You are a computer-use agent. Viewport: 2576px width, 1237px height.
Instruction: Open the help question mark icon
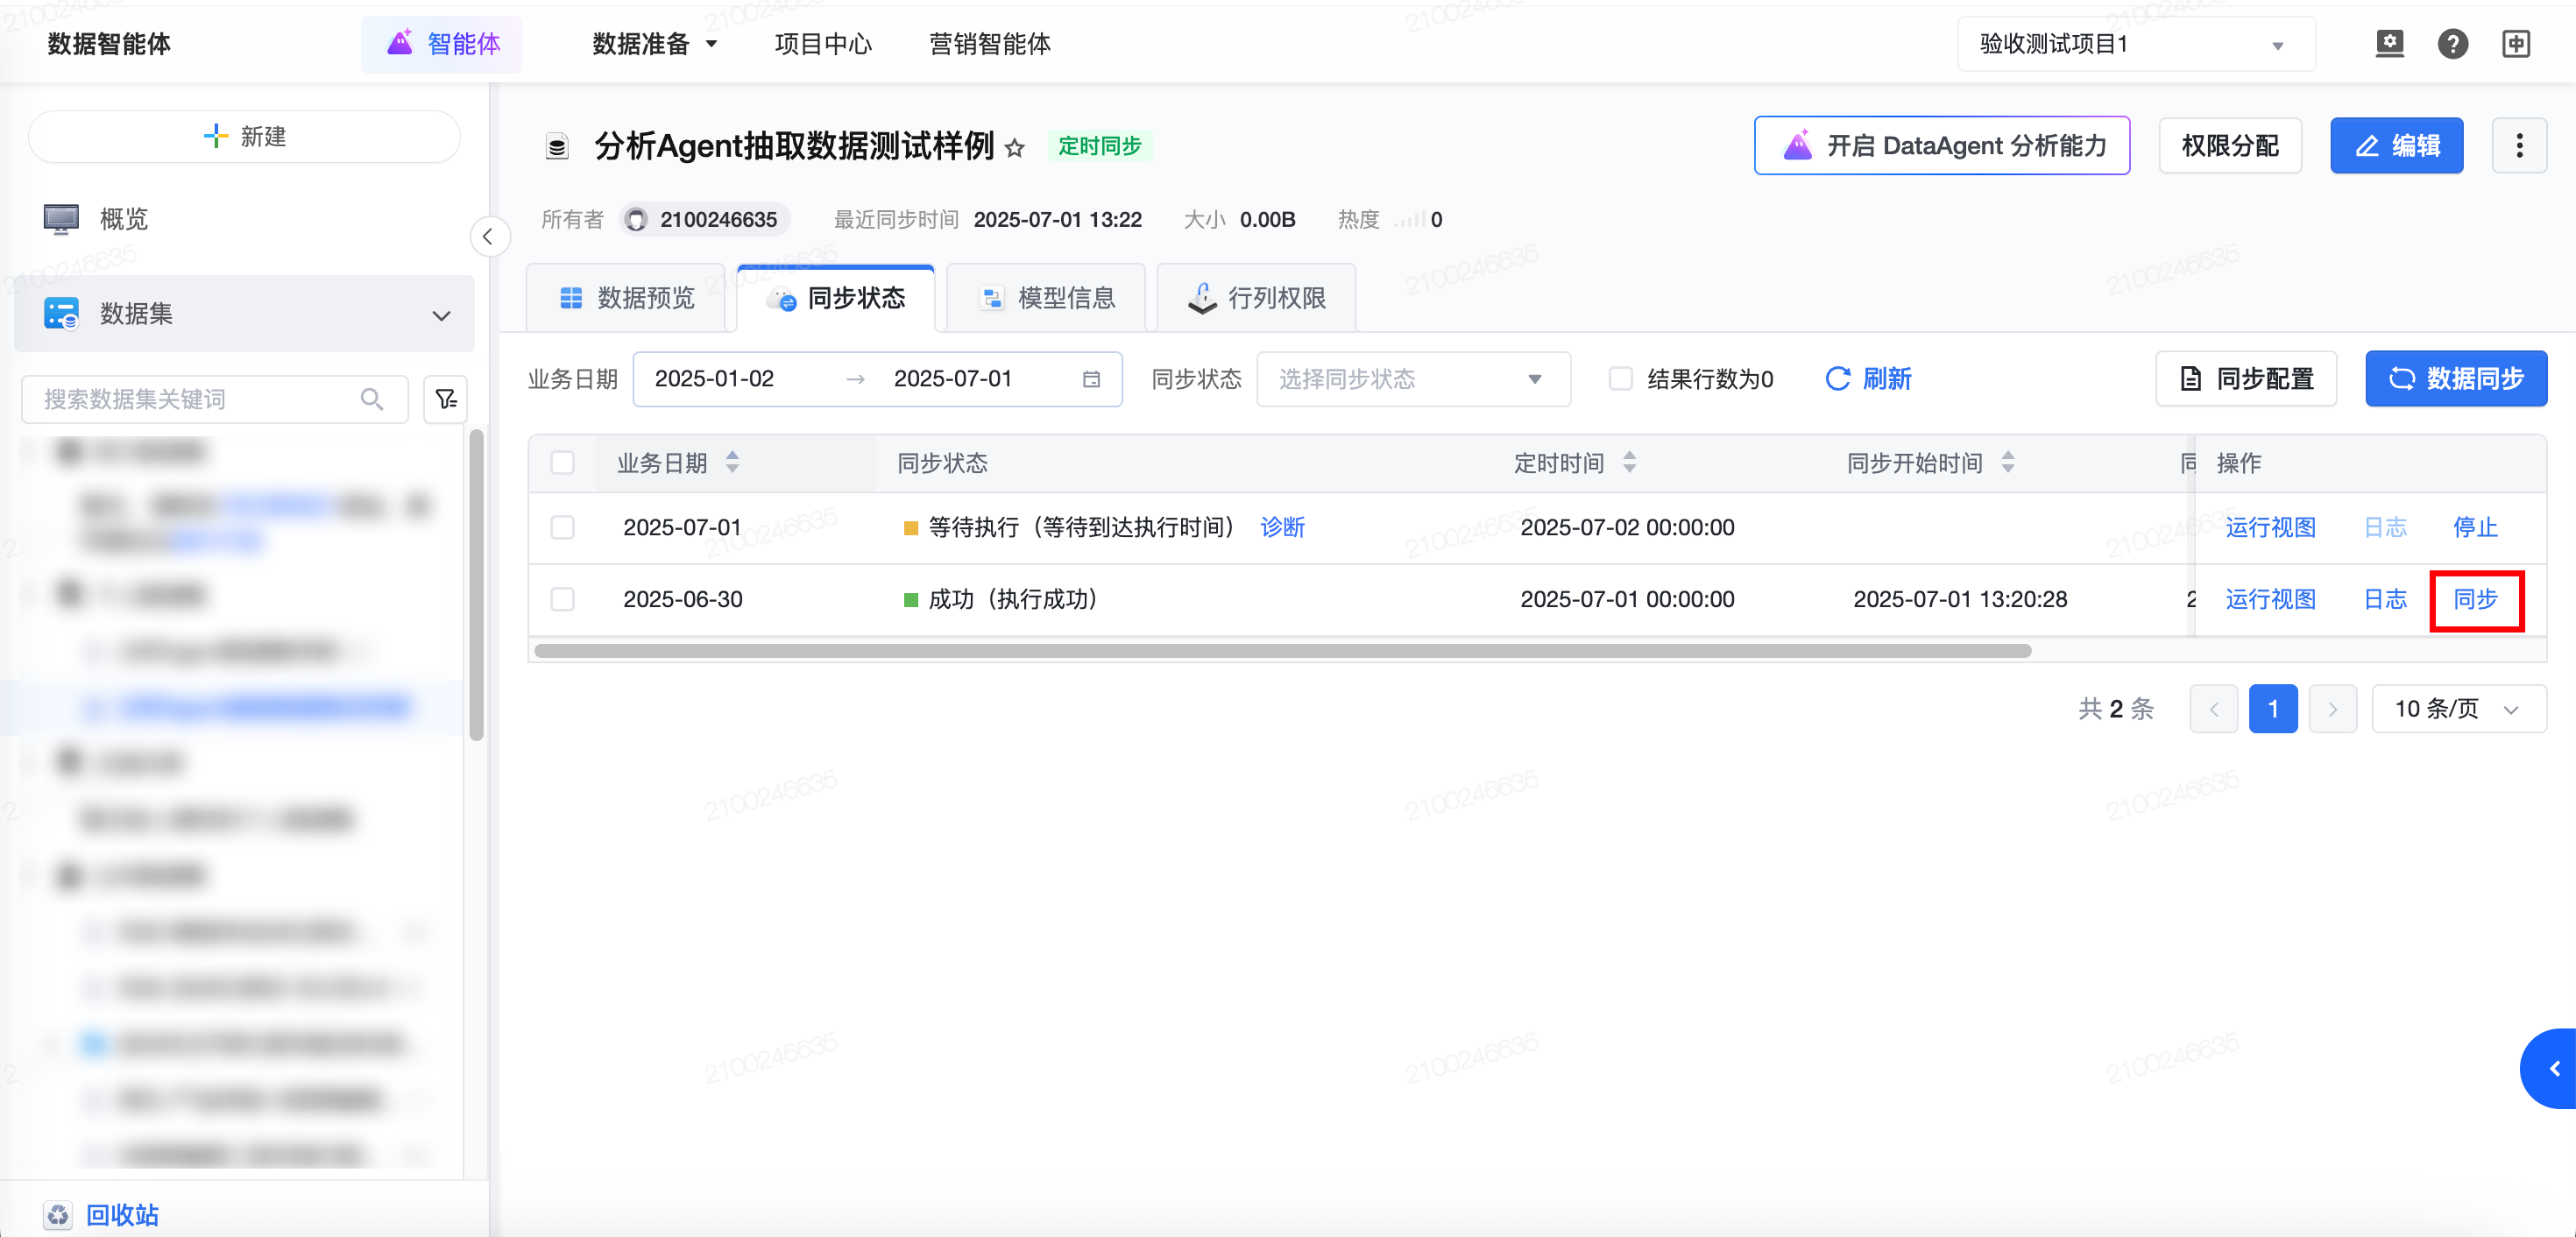(x=2452, y=44)
